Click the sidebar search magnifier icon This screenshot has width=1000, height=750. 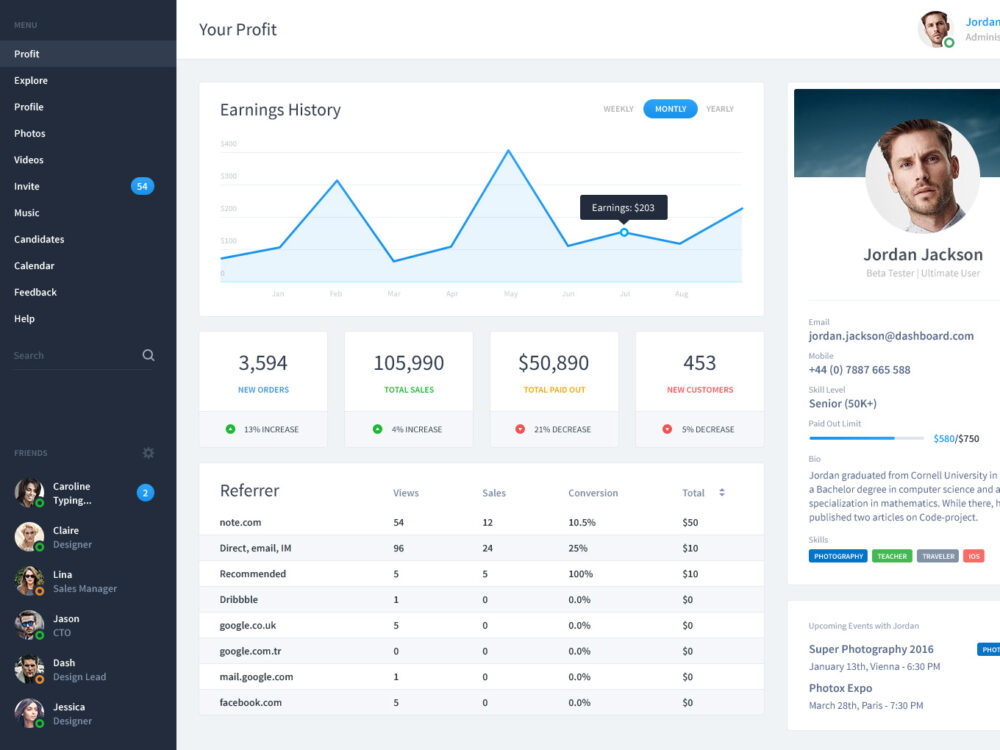coord(148,355)
